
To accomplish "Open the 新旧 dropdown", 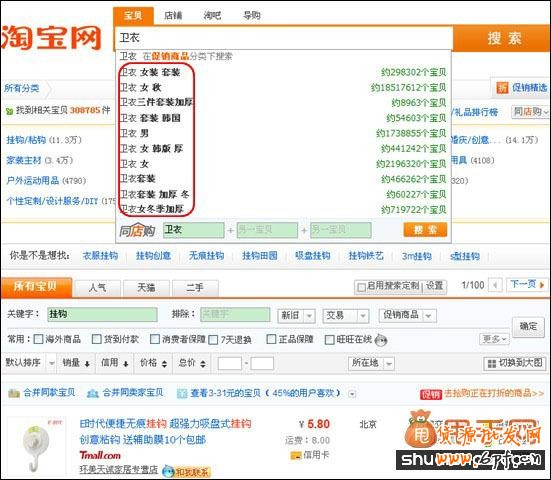I will (296, 316).
